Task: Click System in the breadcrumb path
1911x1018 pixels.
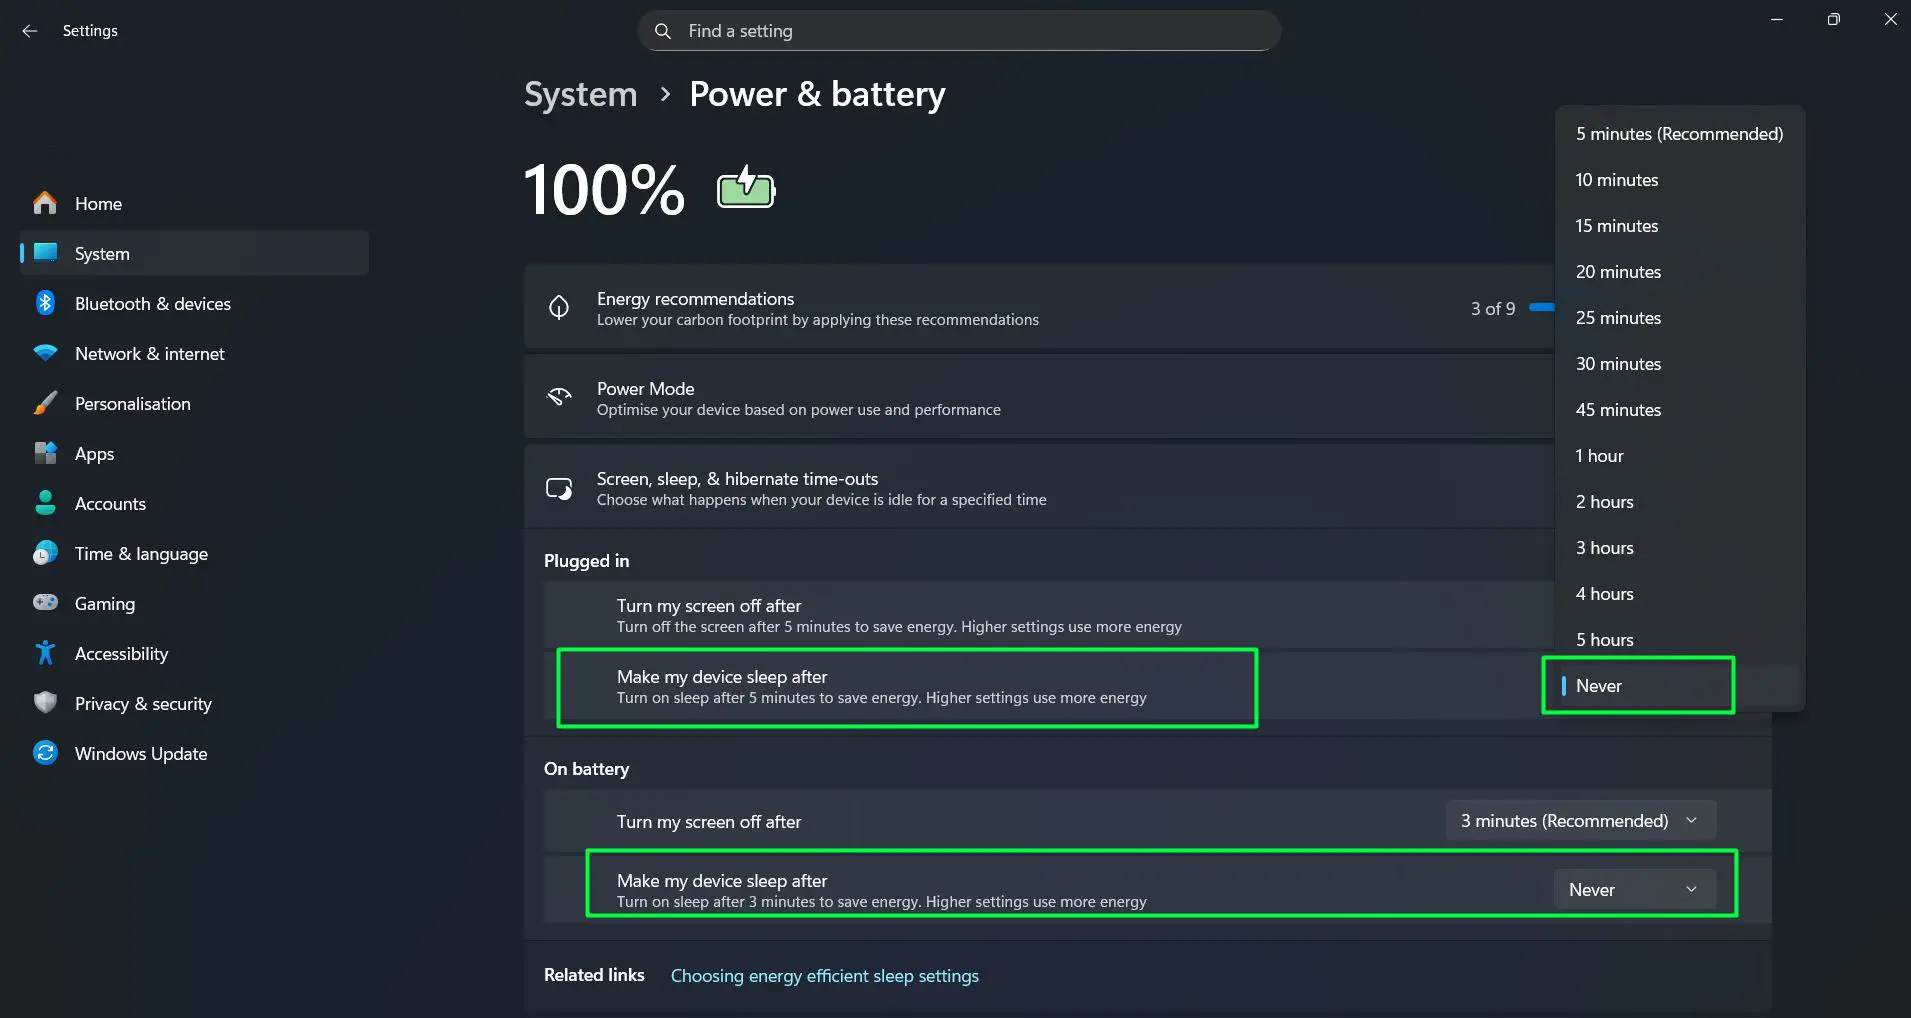Action: (x=580, y=93)
